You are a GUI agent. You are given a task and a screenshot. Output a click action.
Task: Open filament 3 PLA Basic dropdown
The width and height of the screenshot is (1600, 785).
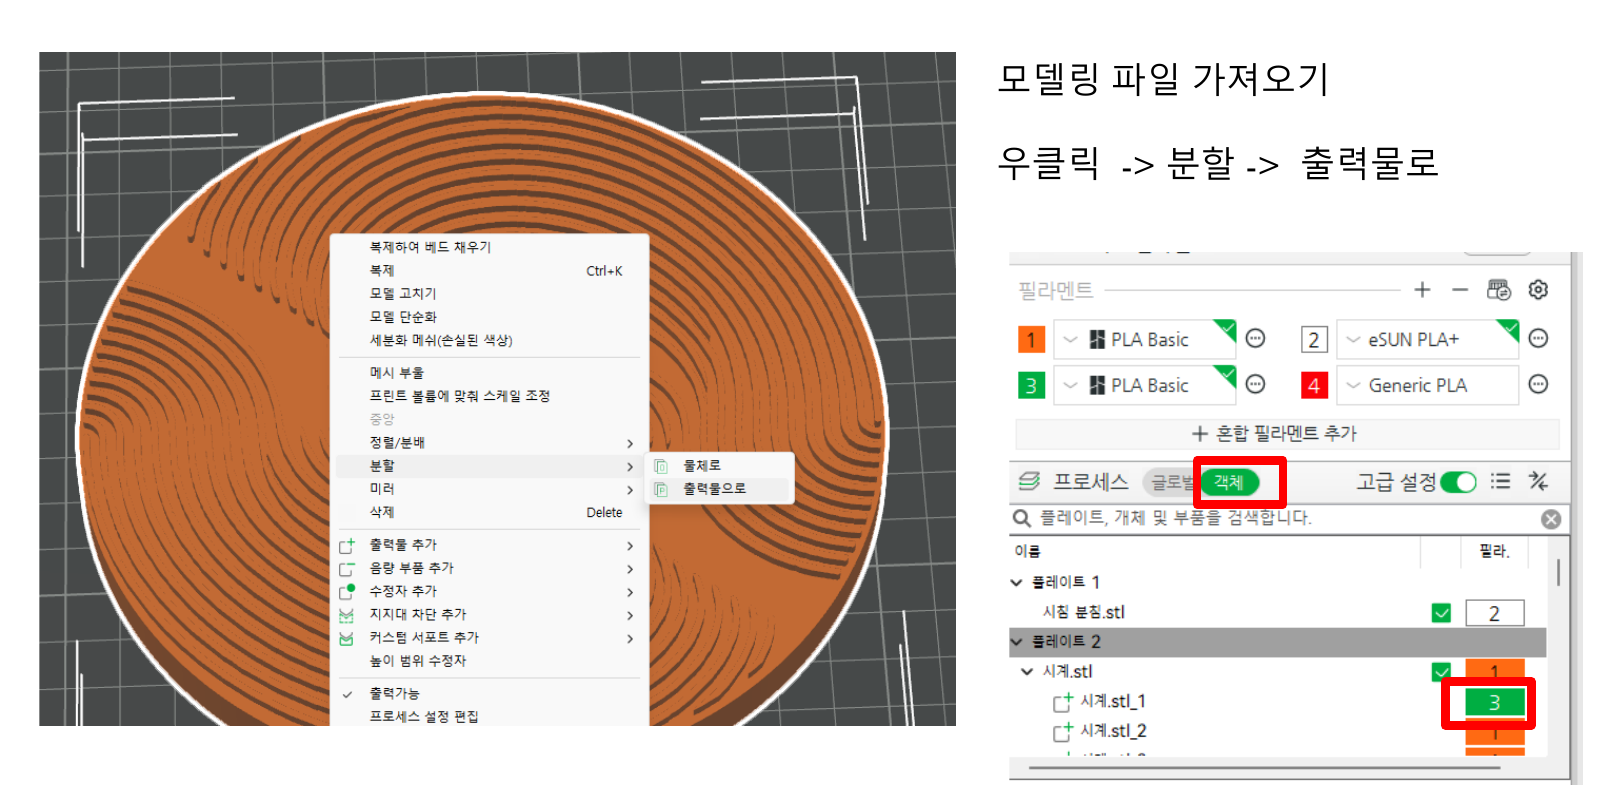(x=1145, y=385)
